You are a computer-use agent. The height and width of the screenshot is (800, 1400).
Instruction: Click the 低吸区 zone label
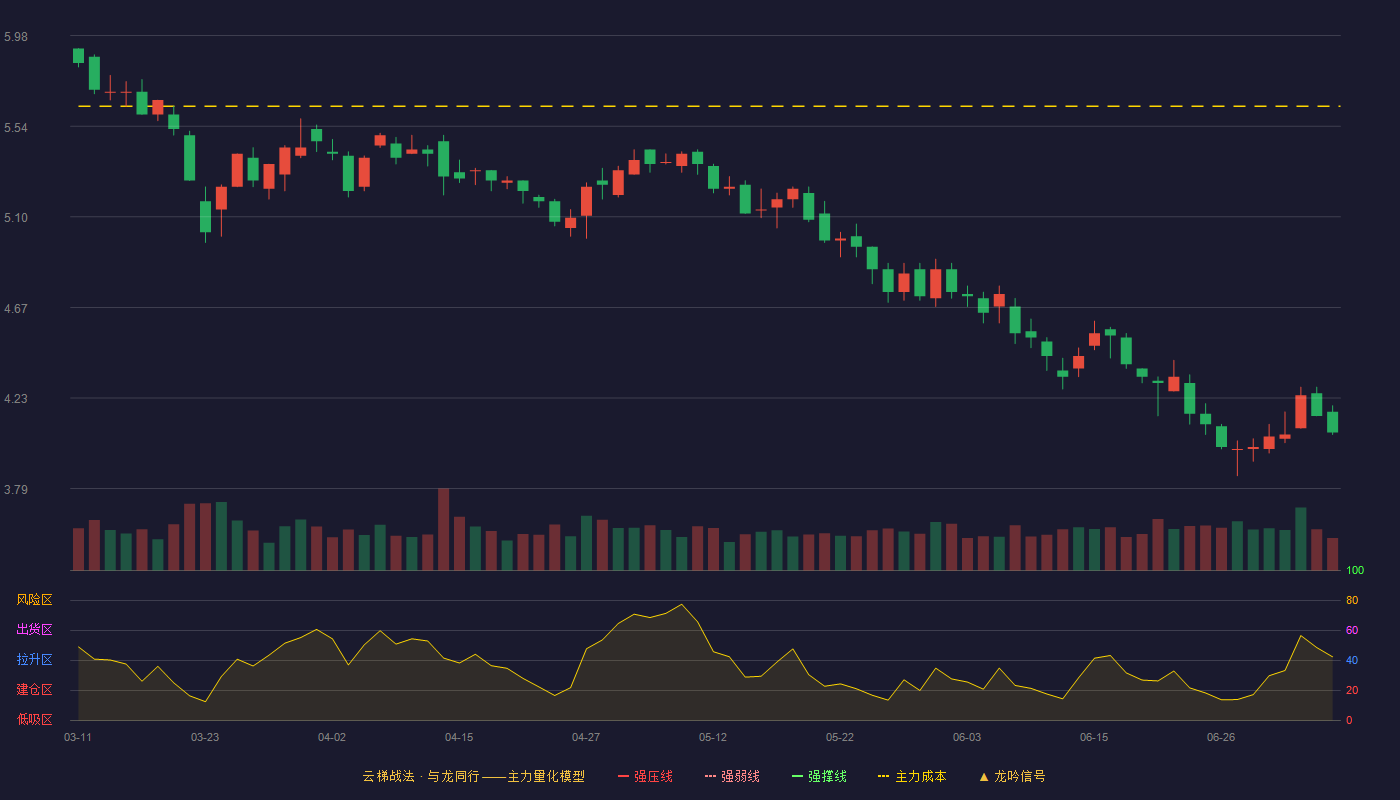tap(34, 719)
